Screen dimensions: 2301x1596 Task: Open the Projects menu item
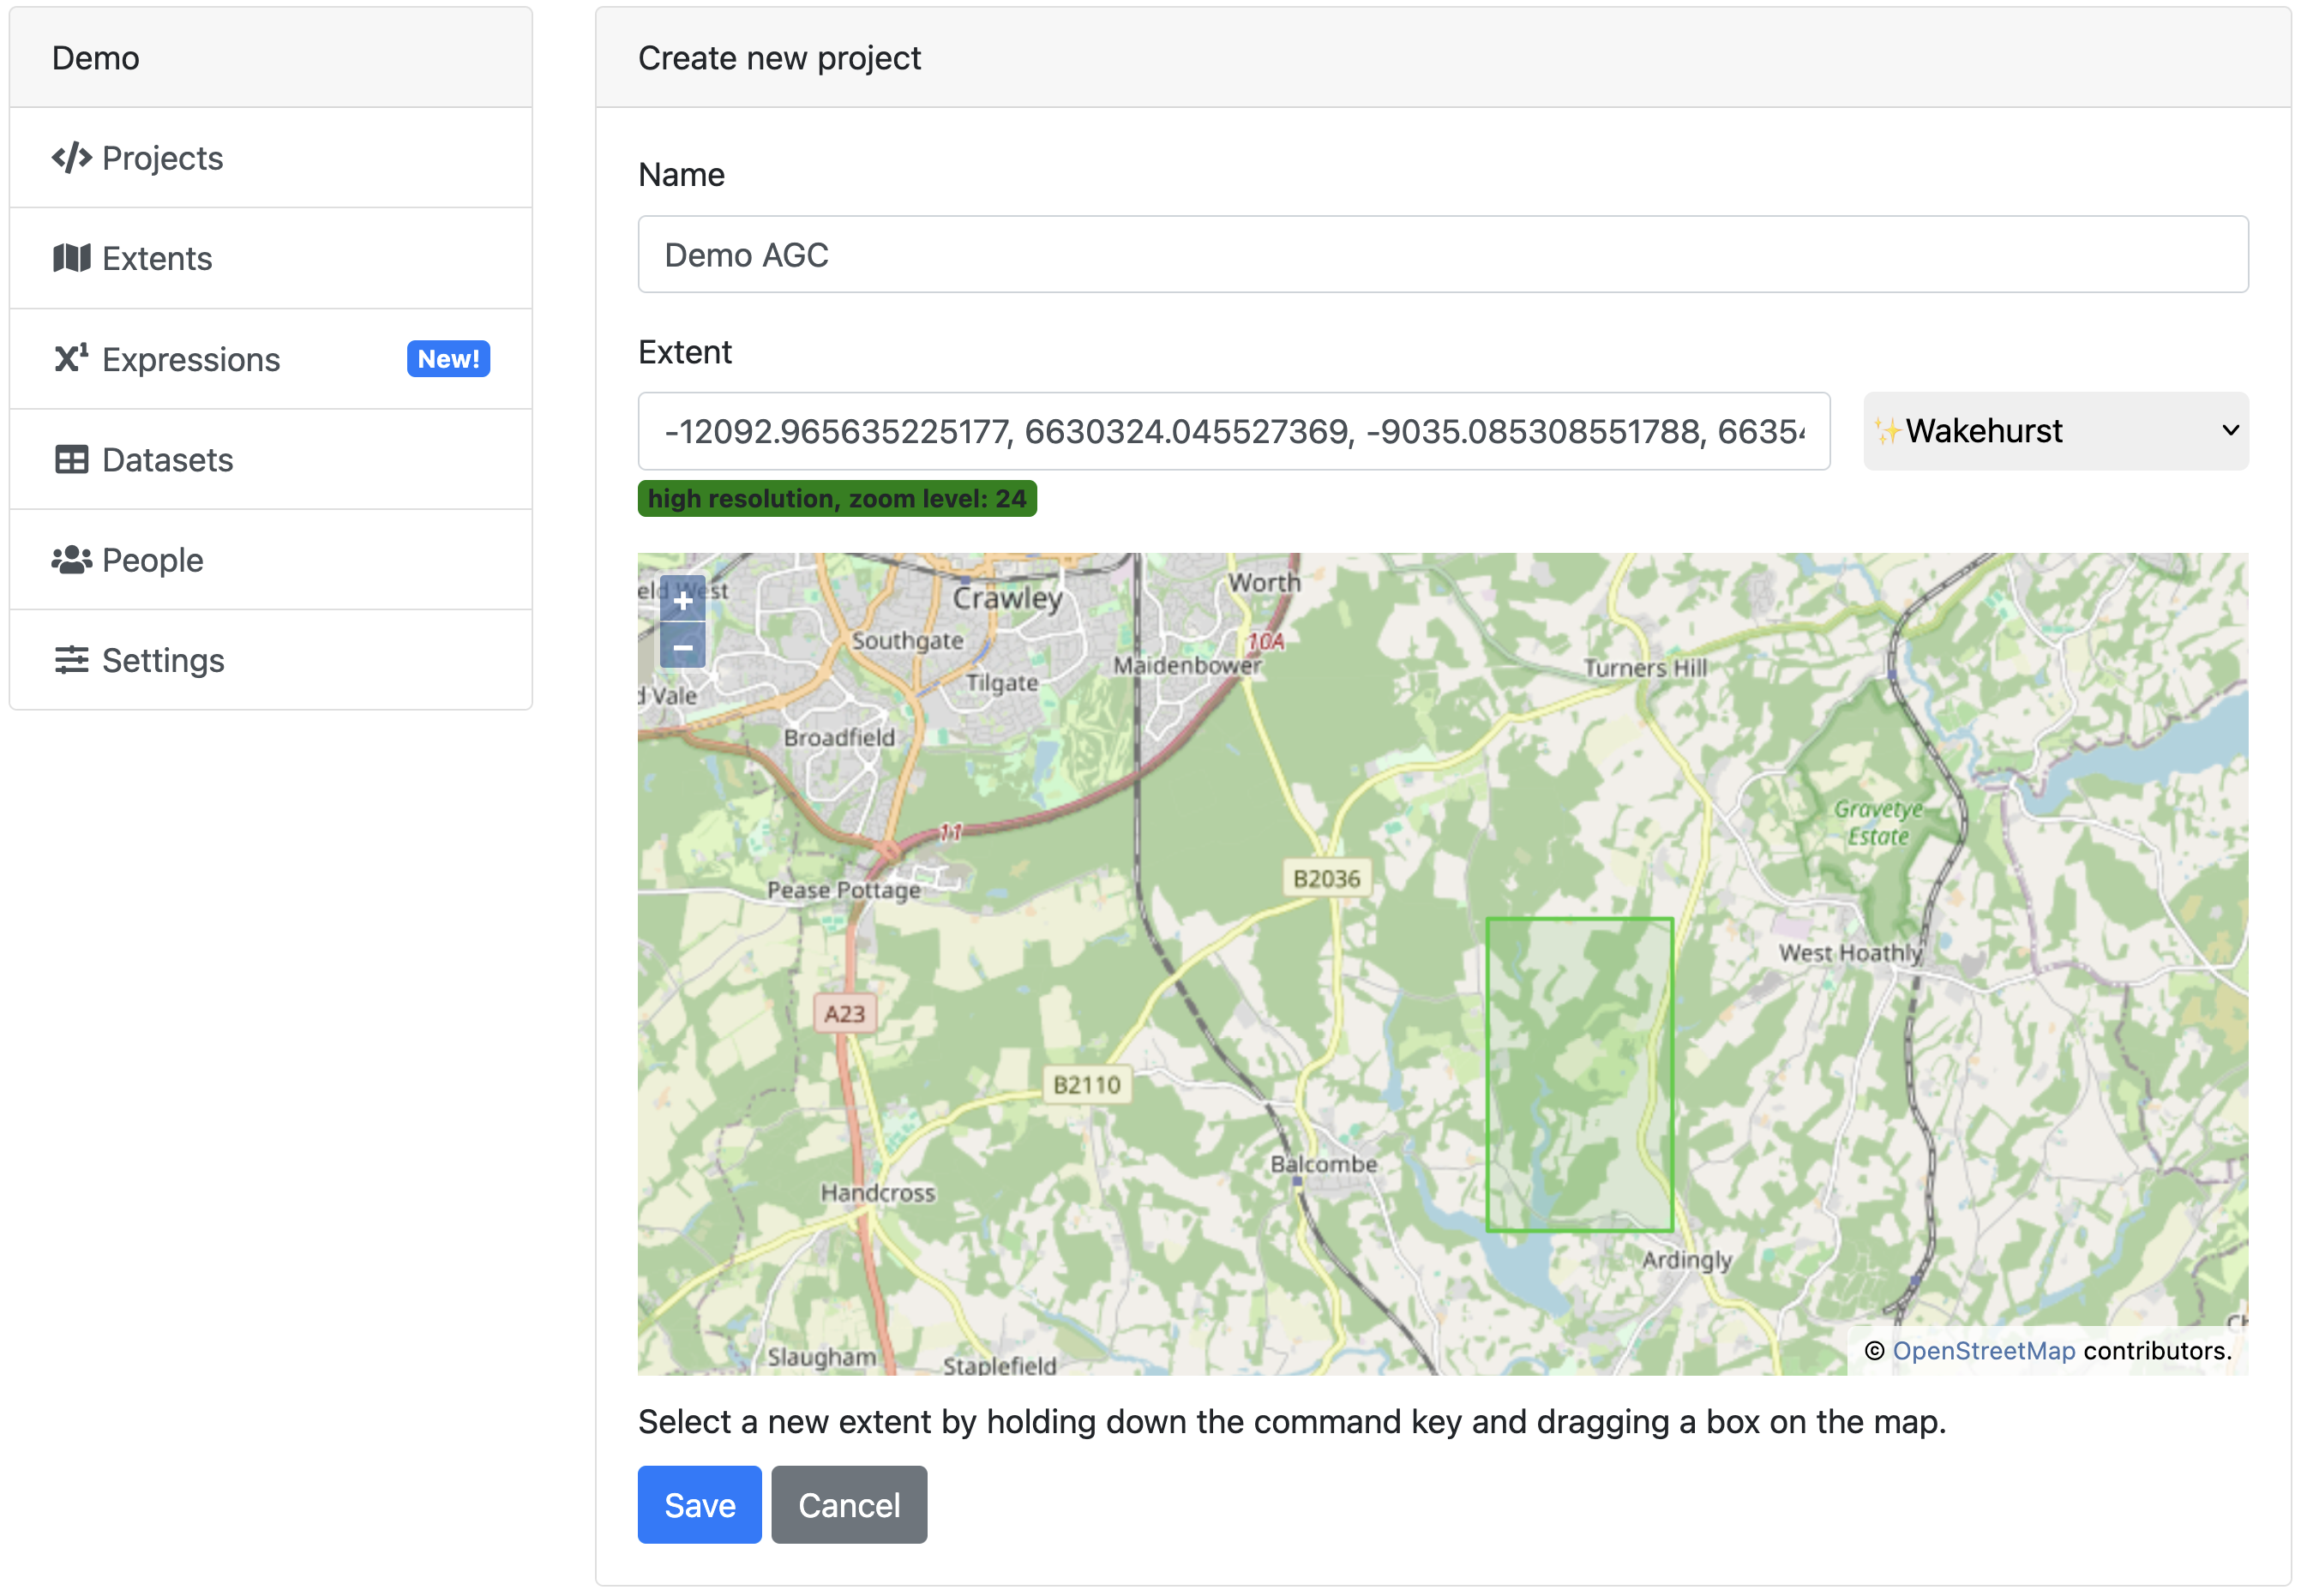point(163,158)
